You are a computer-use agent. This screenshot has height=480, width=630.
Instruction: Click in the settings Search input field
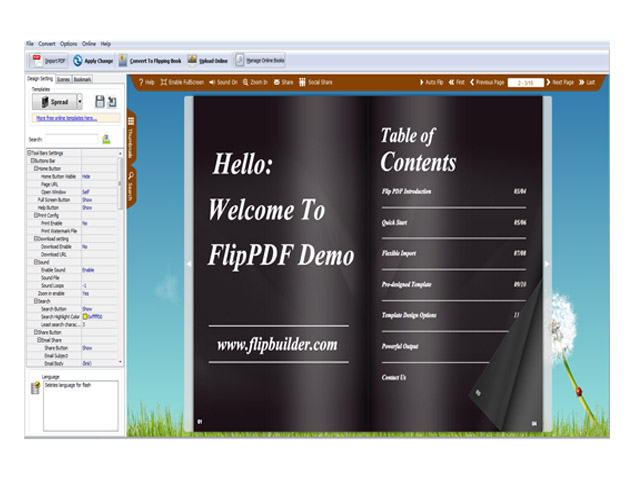[x=72, y=139]
